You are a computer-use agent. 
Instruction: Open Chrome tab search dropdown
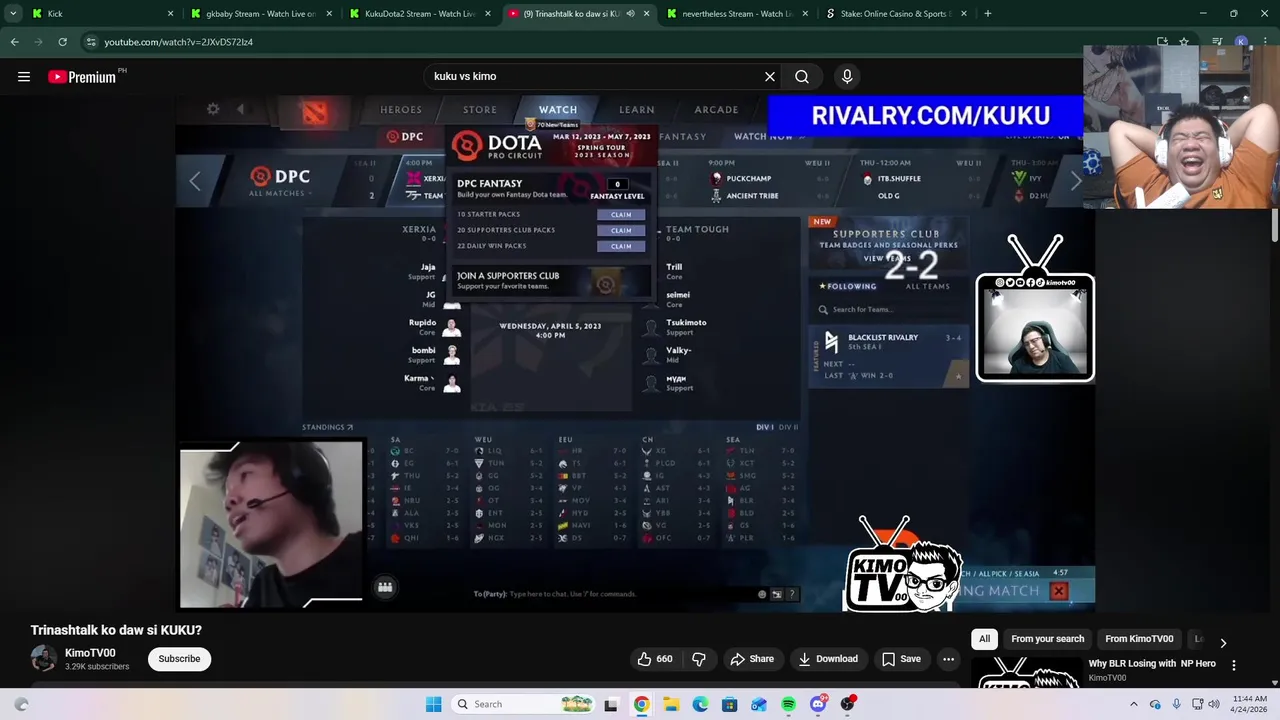pos(13,14)
